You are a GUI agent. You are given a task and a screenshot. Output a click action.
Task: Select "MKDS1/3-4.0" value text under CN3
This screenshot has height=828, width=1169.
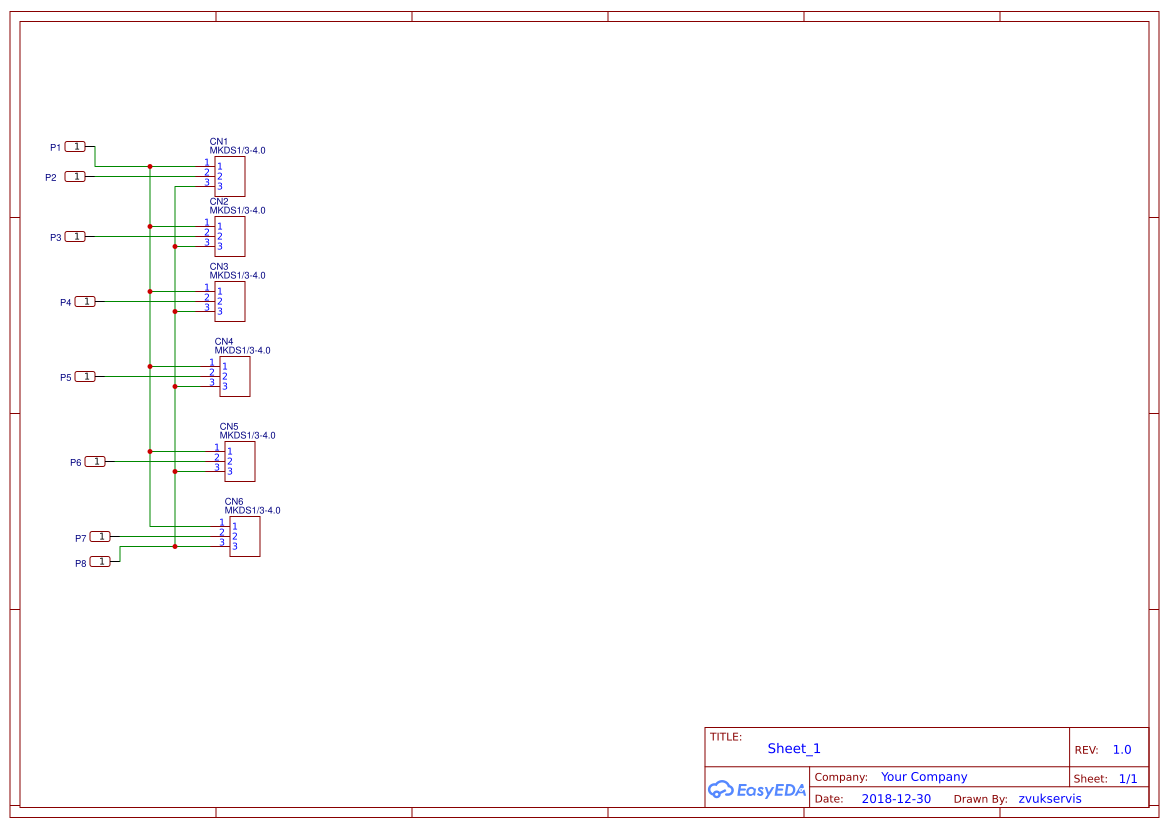coord(237,276)
